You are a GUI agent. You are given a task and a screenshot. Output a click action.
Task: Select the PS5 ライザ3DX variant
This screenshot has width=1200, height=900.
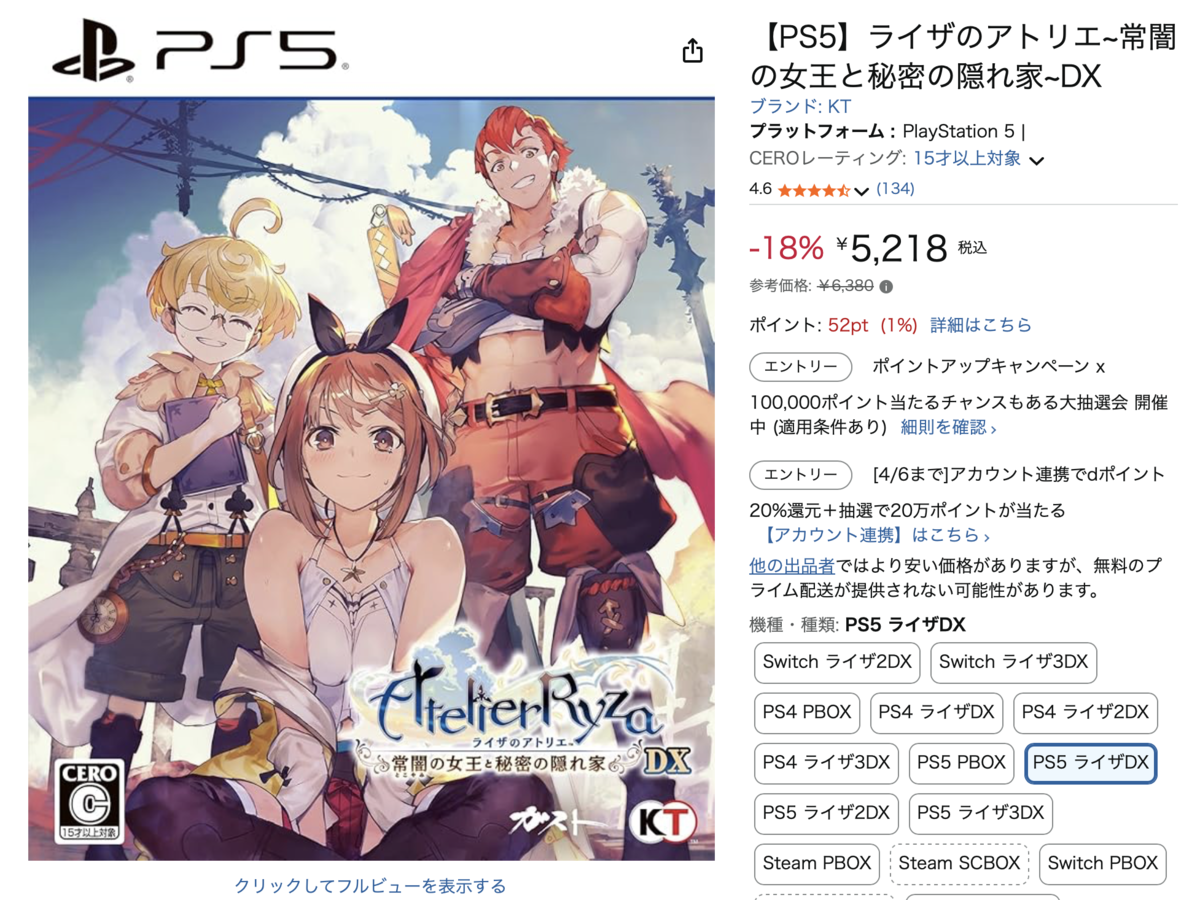[x=980, y=812]
